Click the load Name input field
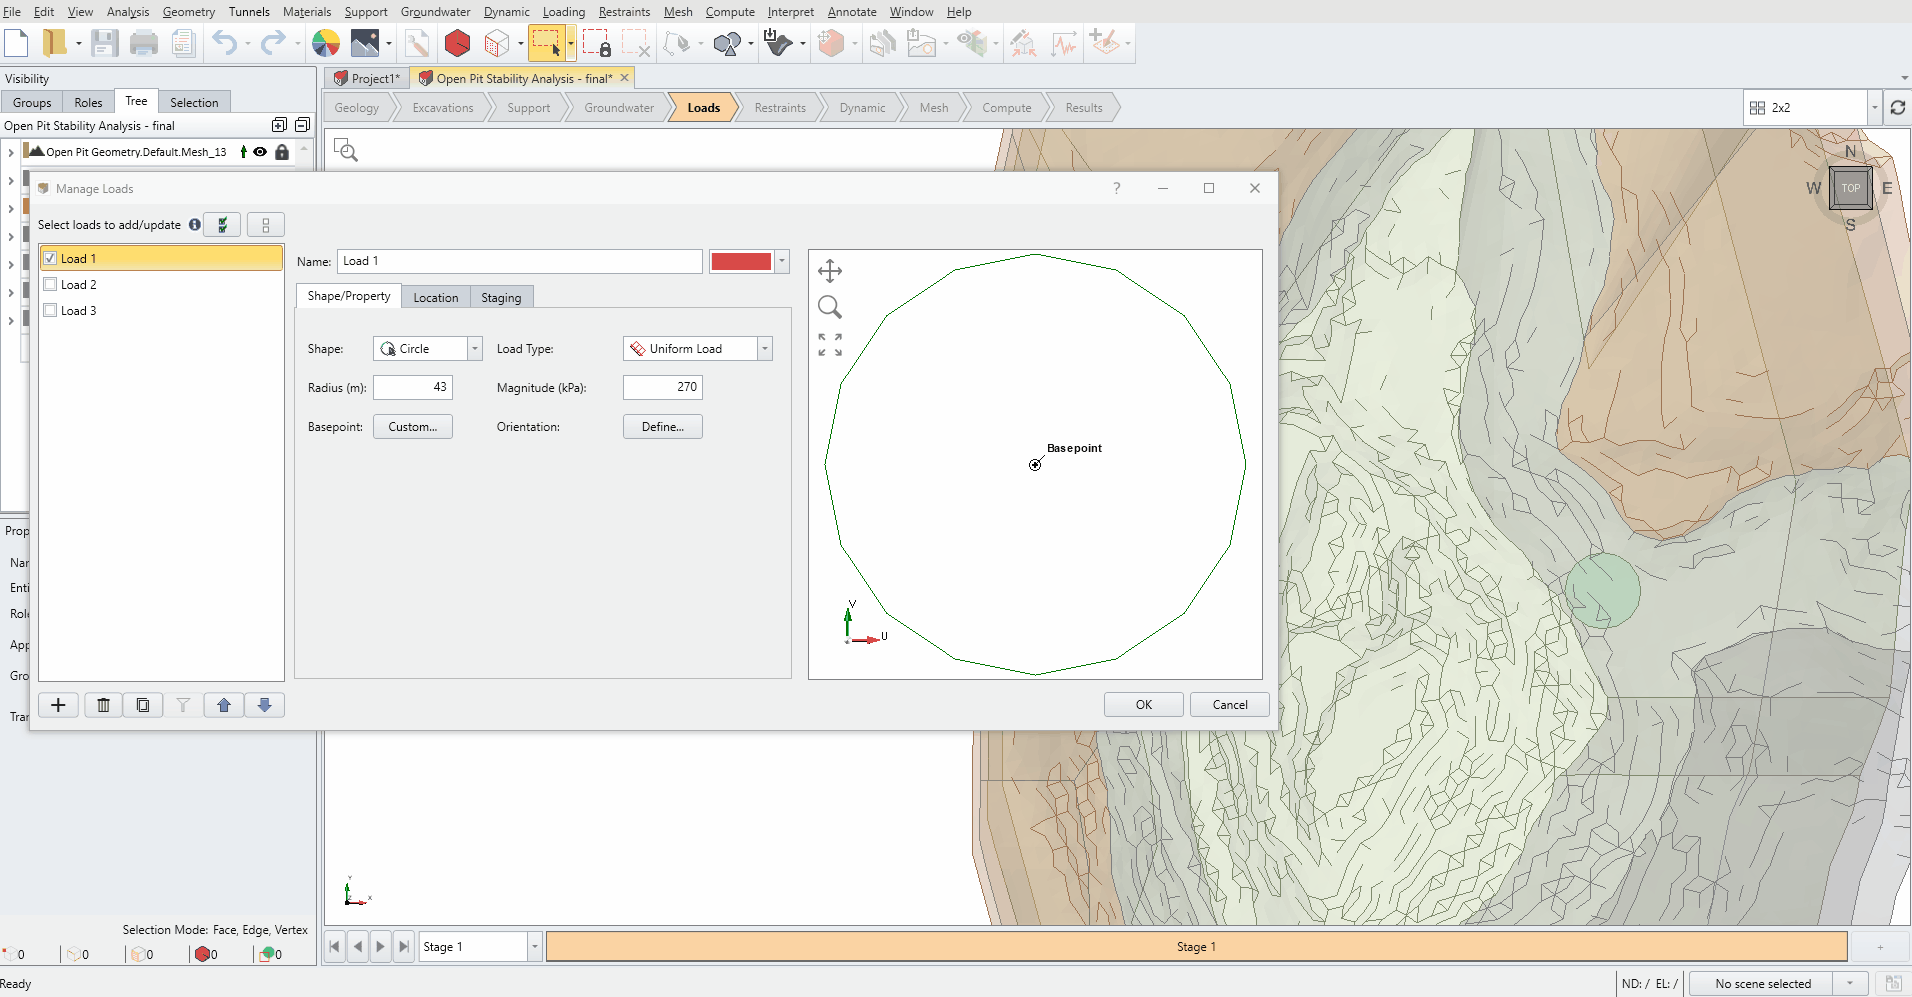Viewport: 1912px width, 997px height. click(520, 261)
